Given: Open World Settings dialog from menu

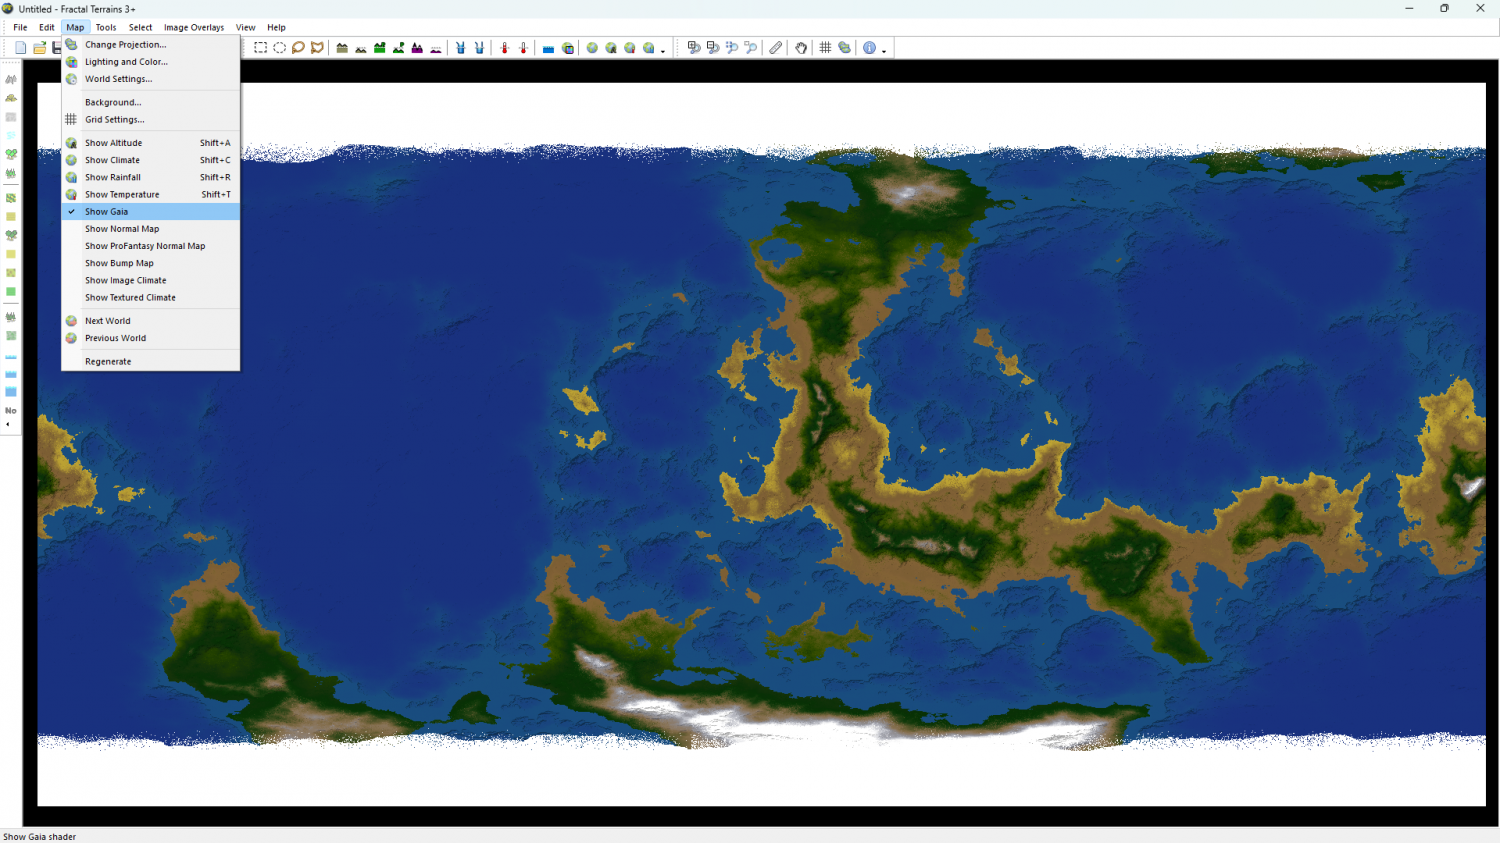Looking at the screenshot, I should point(118,79).
